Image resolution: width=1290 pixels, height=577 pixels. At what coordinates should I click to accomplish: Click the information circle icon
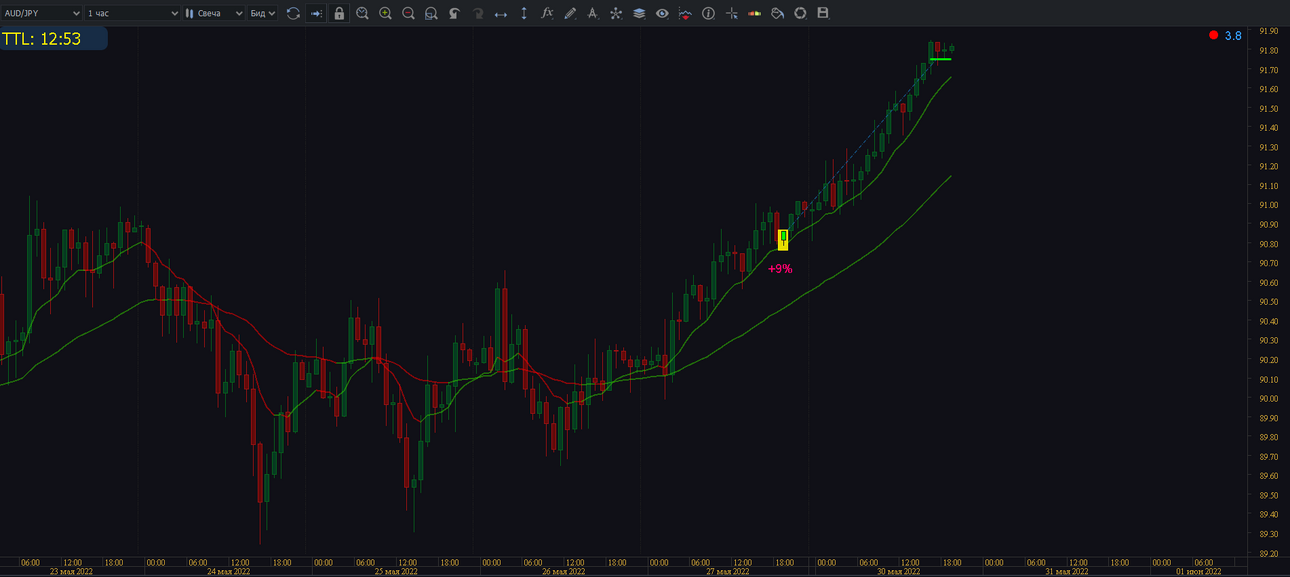pos(708,13)
